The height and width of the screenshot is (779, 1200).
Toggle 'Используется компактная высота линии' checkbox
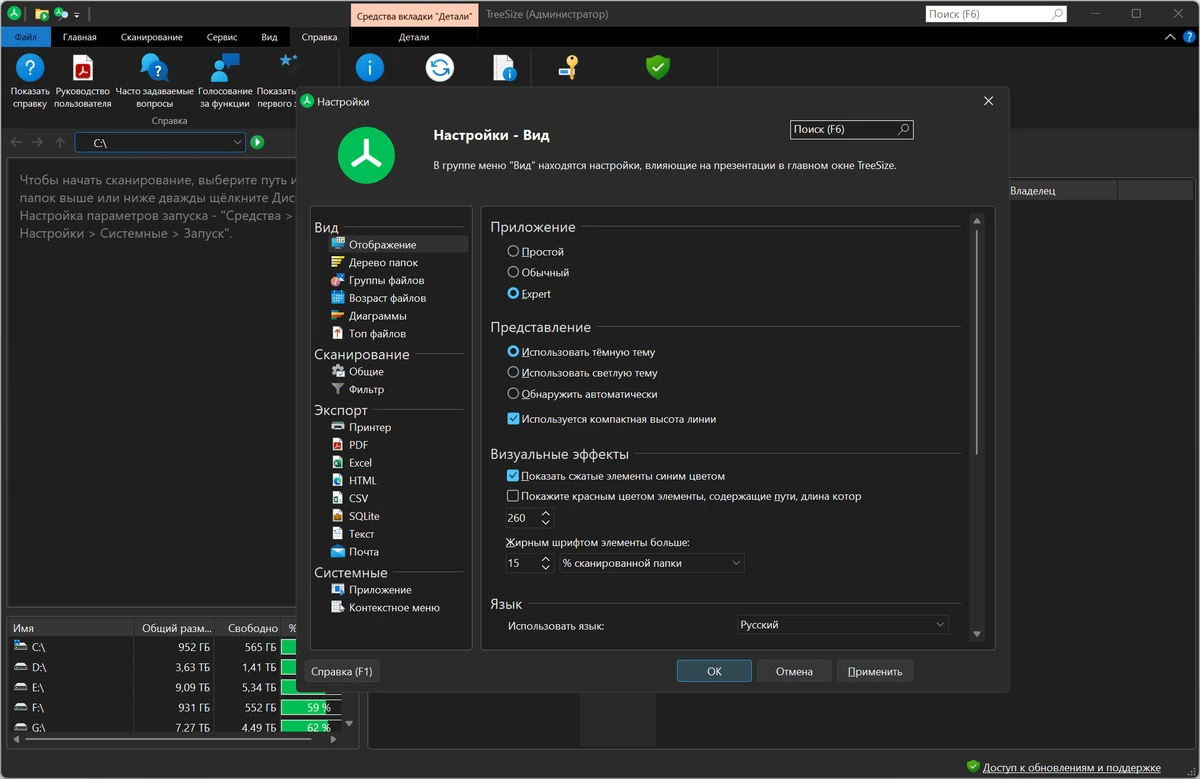513,419
